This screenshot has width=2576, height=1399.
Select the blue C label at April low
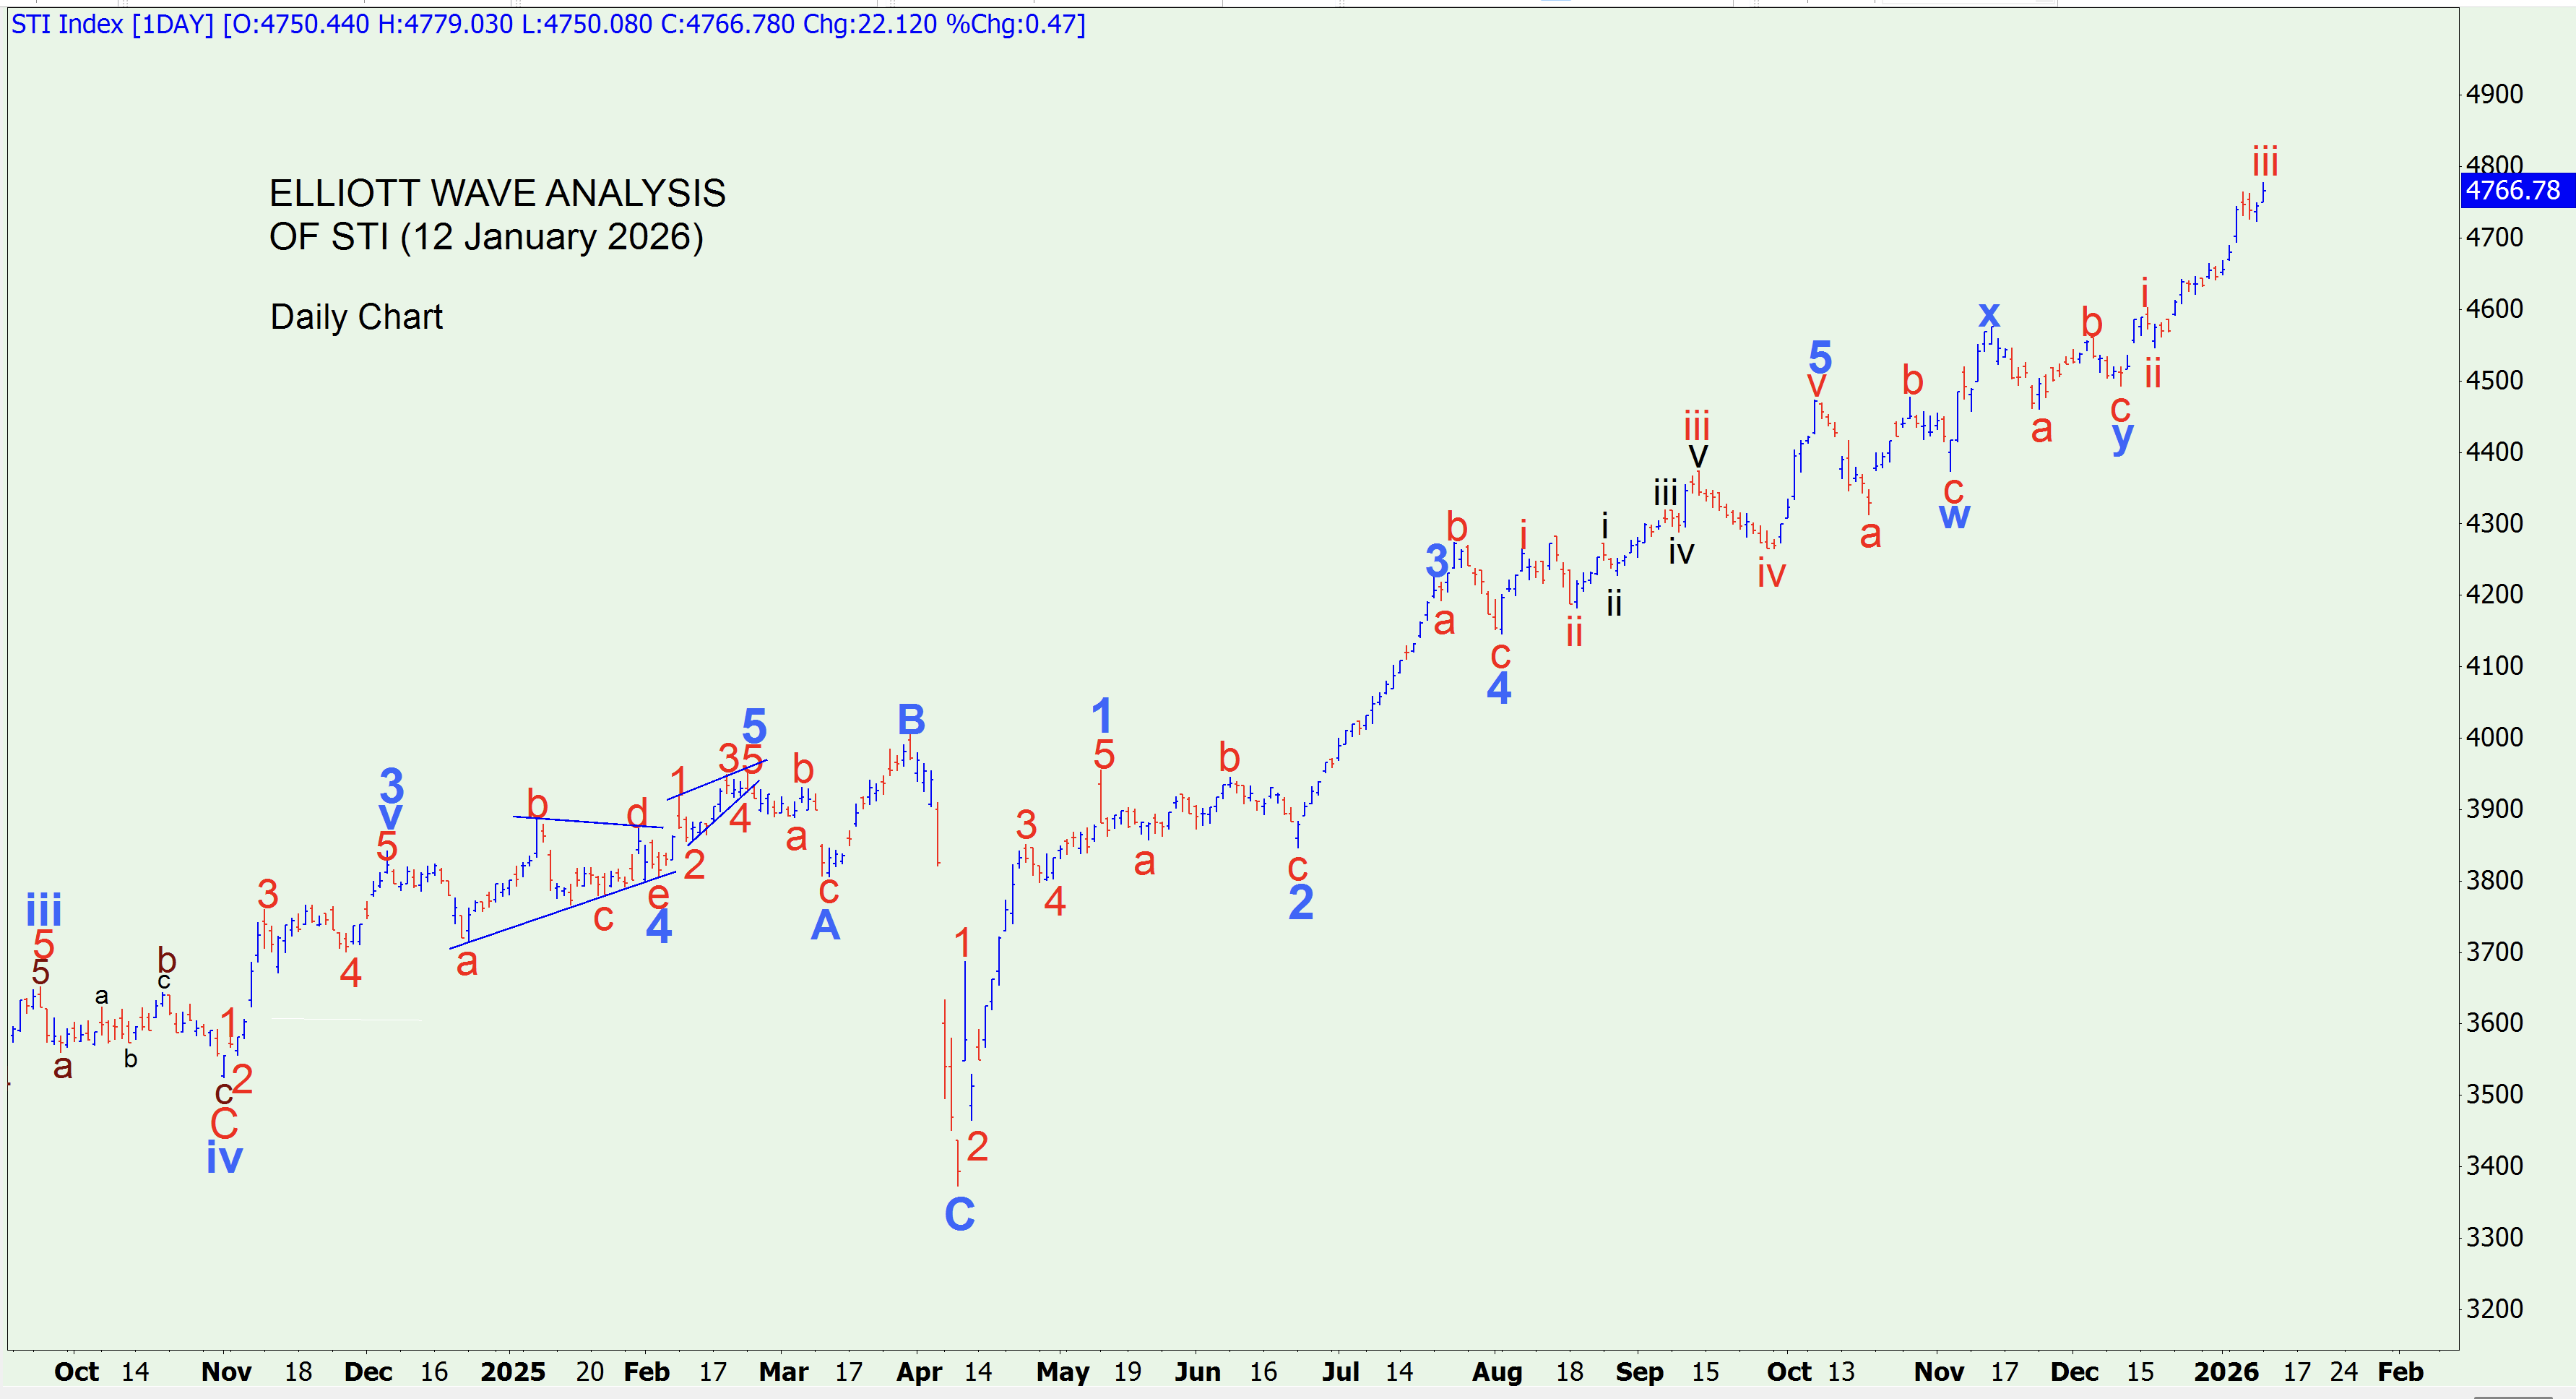pyautogui.click(x=959, y=1214)
